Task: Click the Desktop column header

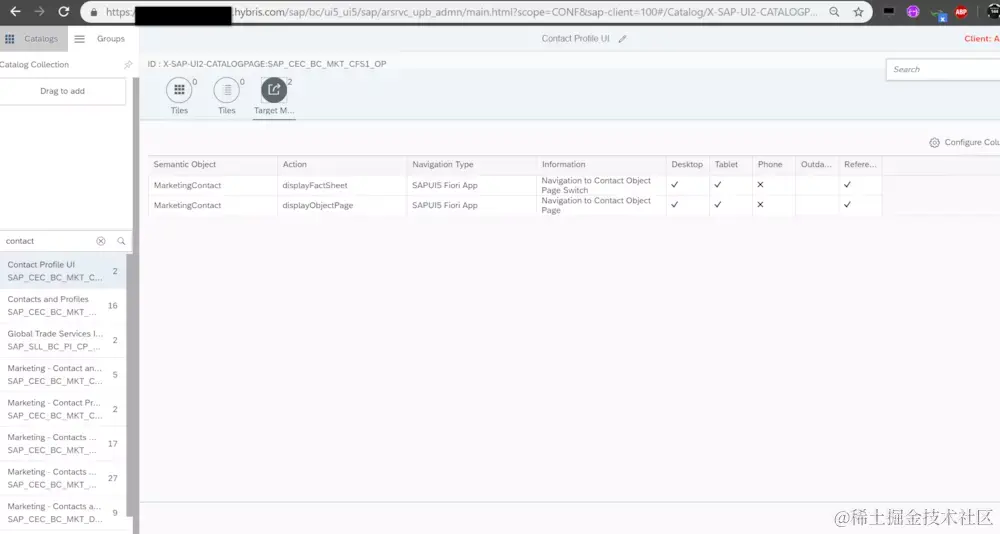Action: click(x=688, y=165)
